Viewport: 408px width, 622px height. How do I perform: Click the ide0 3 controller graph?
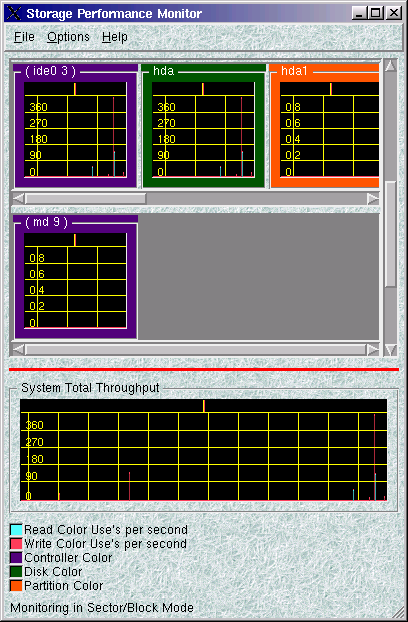75,129
